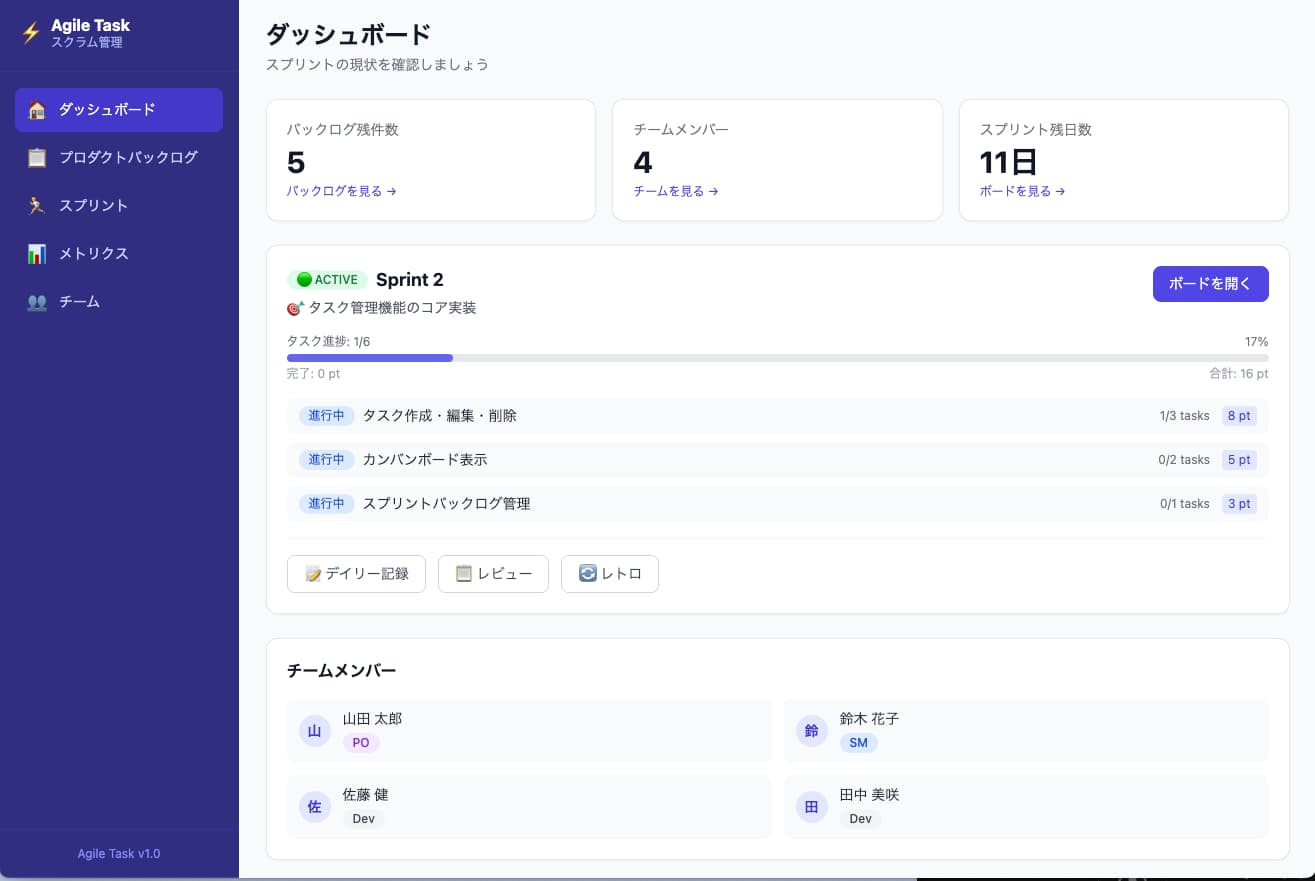Click 田中 美咲's avatar circle

(811, 806)
